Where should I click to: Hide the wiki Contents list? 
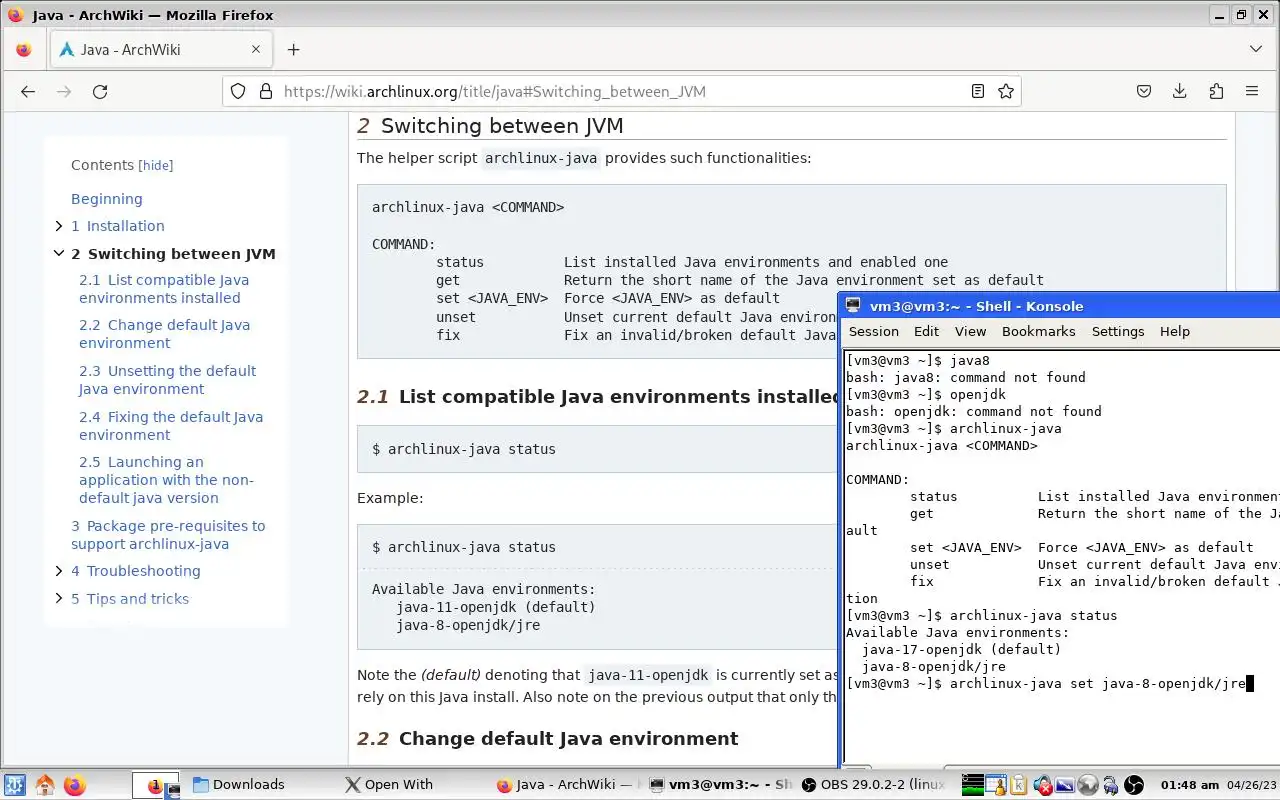pyautogui.click(x=155, y=166)
